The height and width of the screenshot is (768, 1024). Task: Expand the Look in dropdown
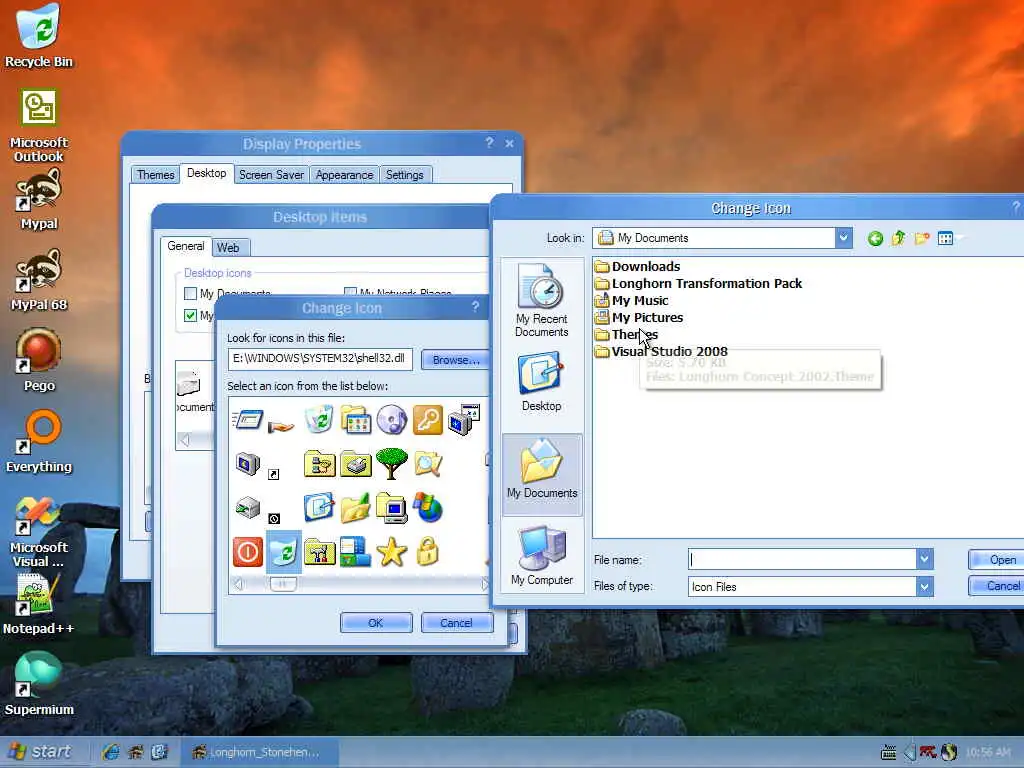click(843, 238)
